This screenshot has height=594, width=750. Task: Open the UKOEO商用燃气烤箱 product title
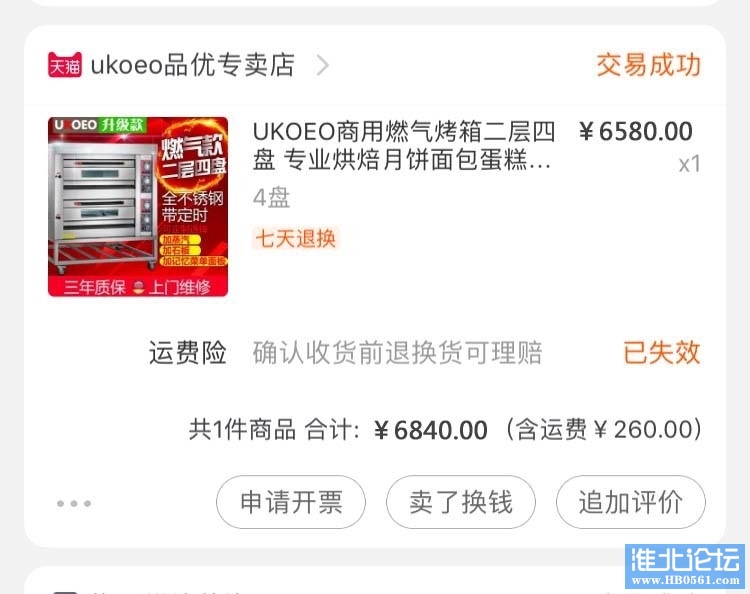point(404,145)
